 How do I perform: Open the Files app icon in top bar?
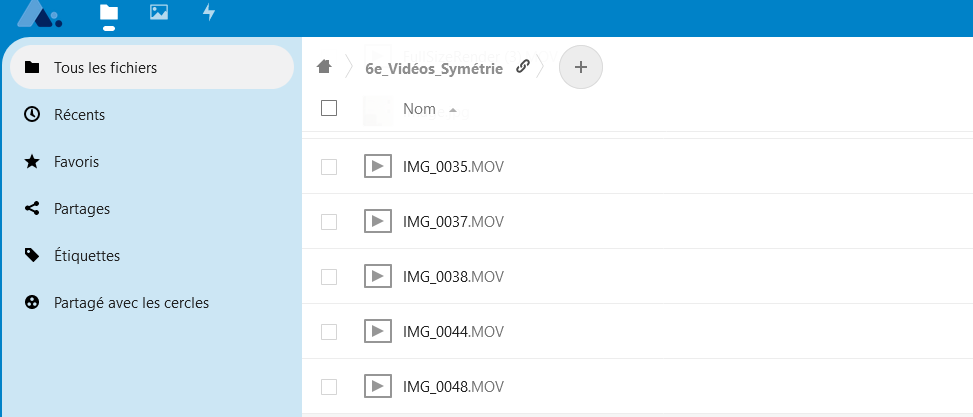tap(109, 13)
